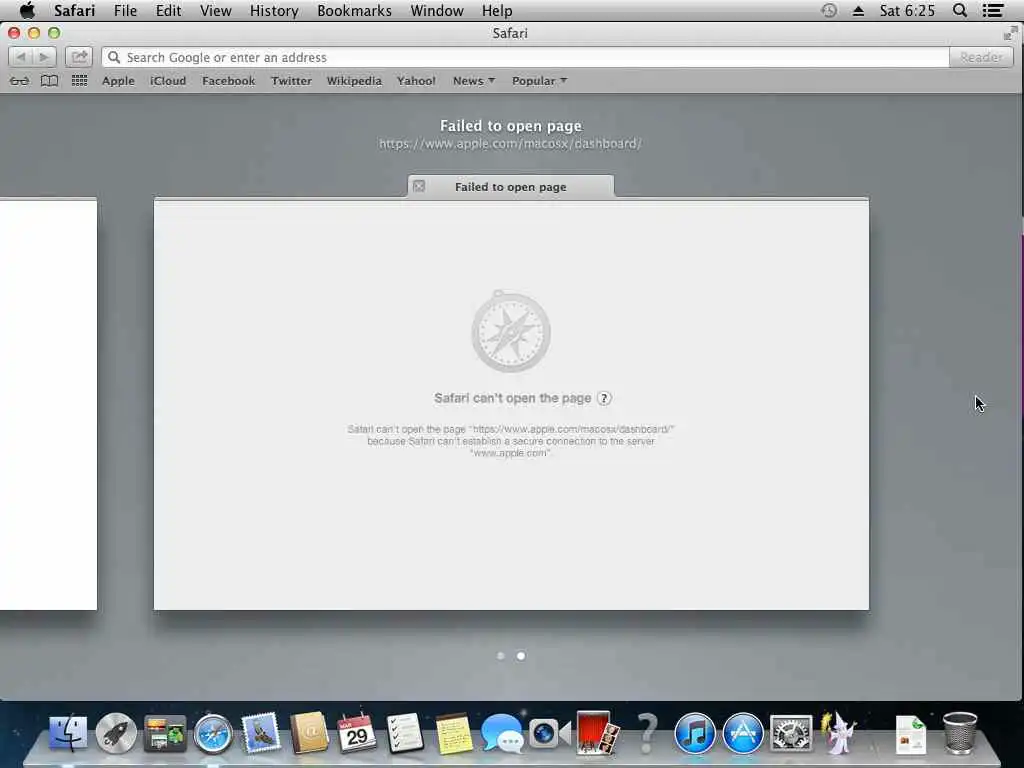This screenshot has height=768, width=1024.
Task: Go back with the back arrow button
Action: pos(20,57)
